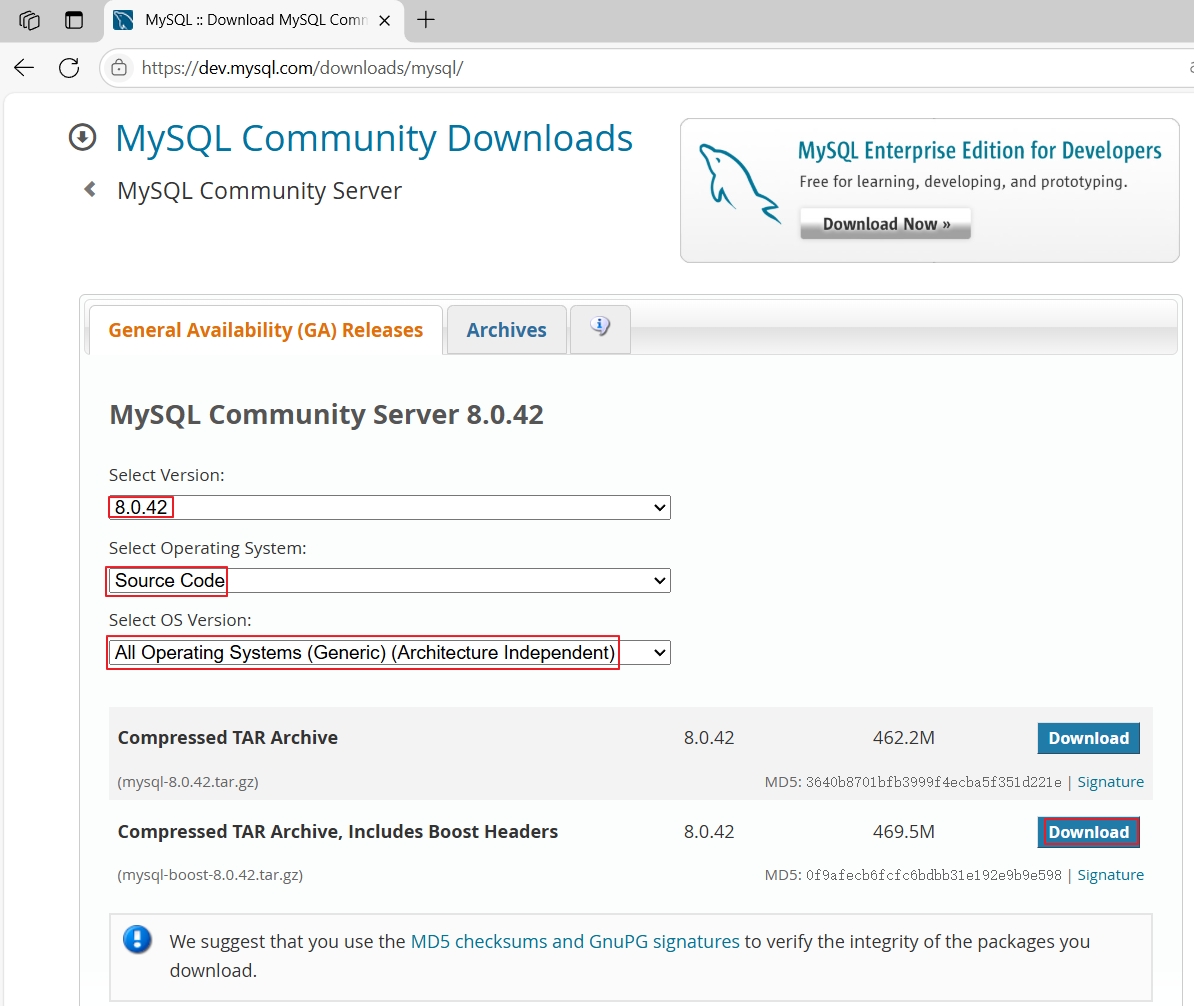Open the Select OS Version dropdown
Screen dimensions: 1194x1006
[389, 653]
